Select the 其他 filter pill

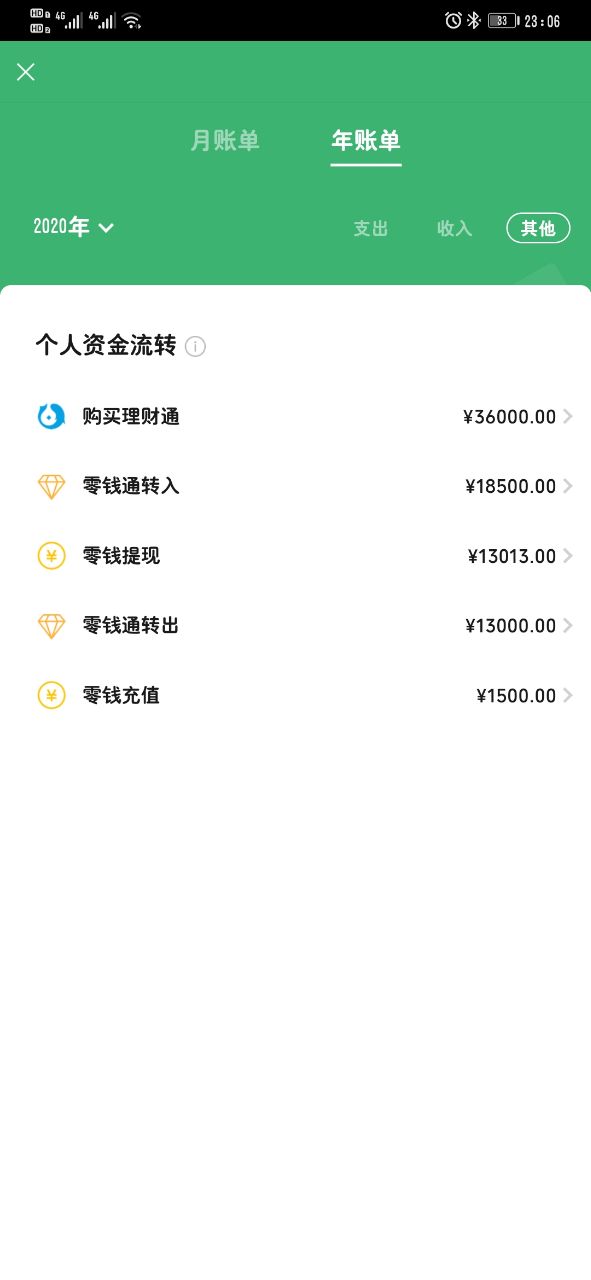538,228
